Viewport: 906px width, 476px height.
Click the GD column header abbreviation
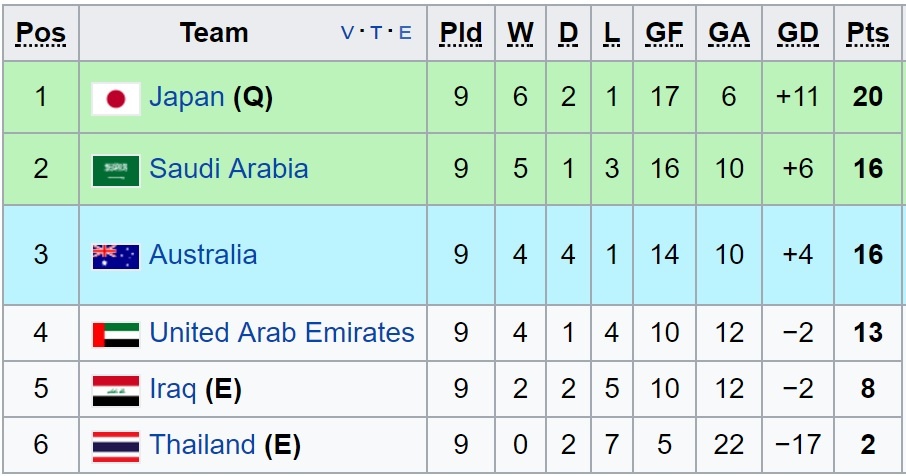tap(798, 33)
